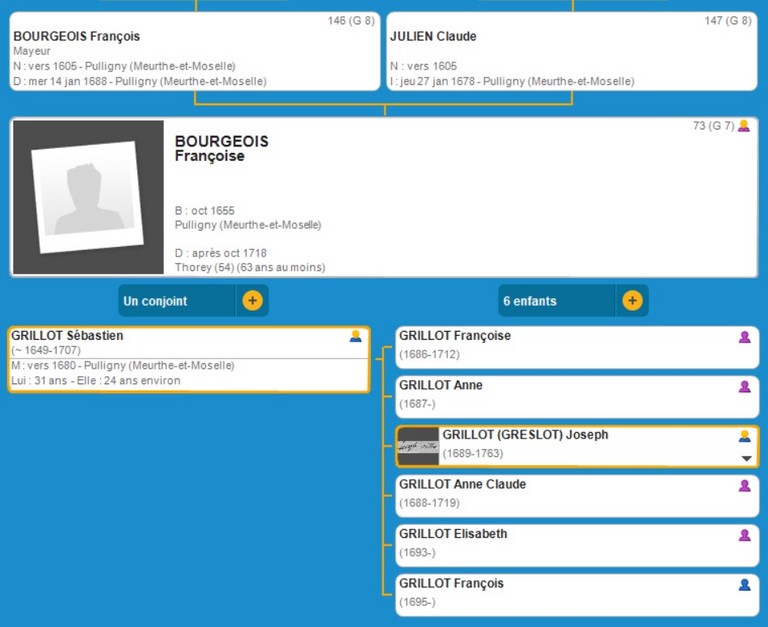Click person icon on Sébastien Grillot card

[356, 337]
